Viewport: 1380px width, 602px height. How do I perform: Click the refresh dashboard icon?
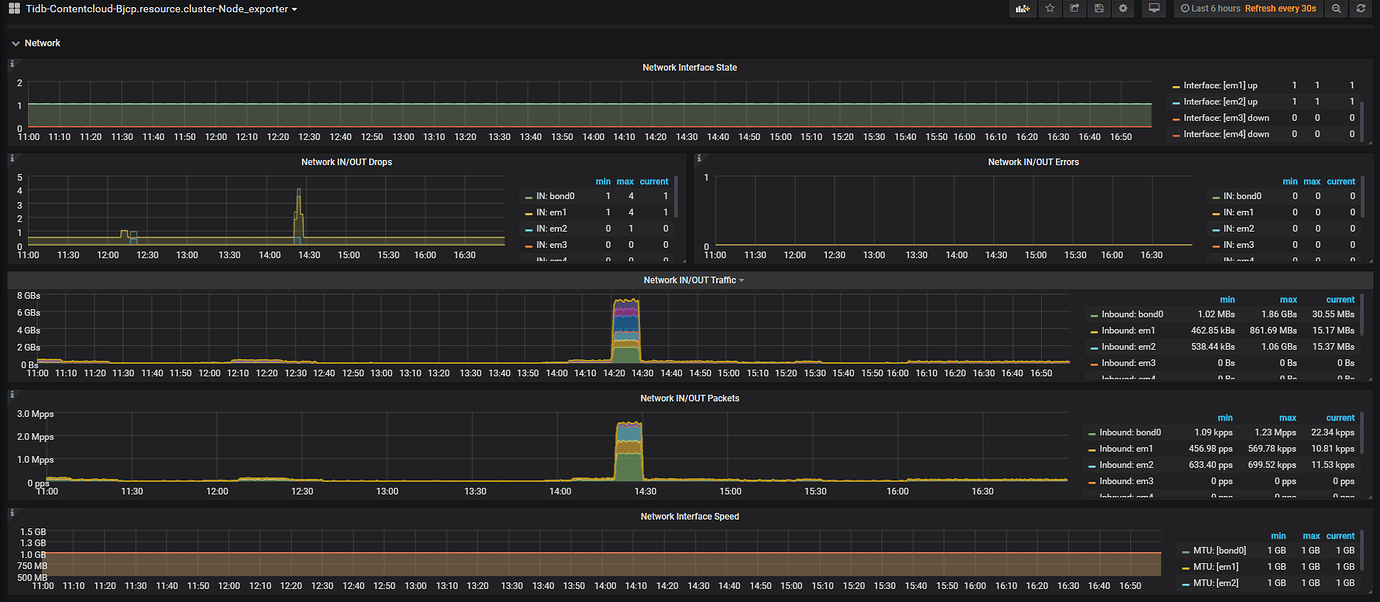(x=1360, y=9)
